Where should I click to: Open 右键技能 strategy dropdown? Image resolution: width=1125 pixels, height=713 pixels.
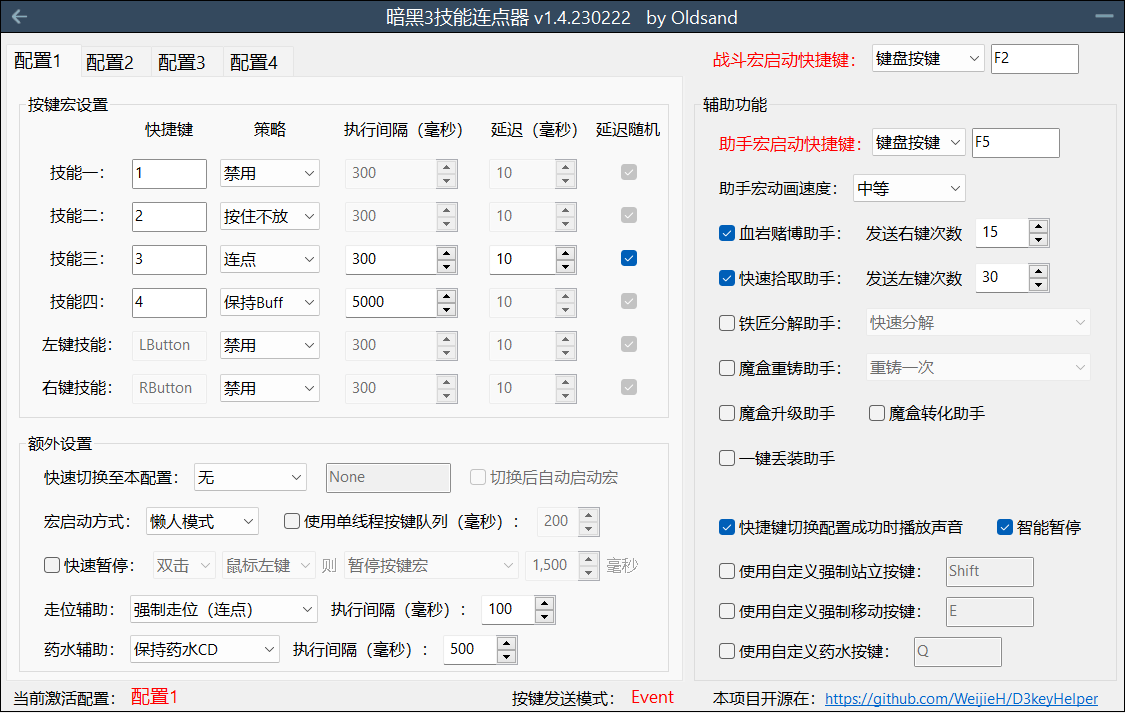coord(270,388)
